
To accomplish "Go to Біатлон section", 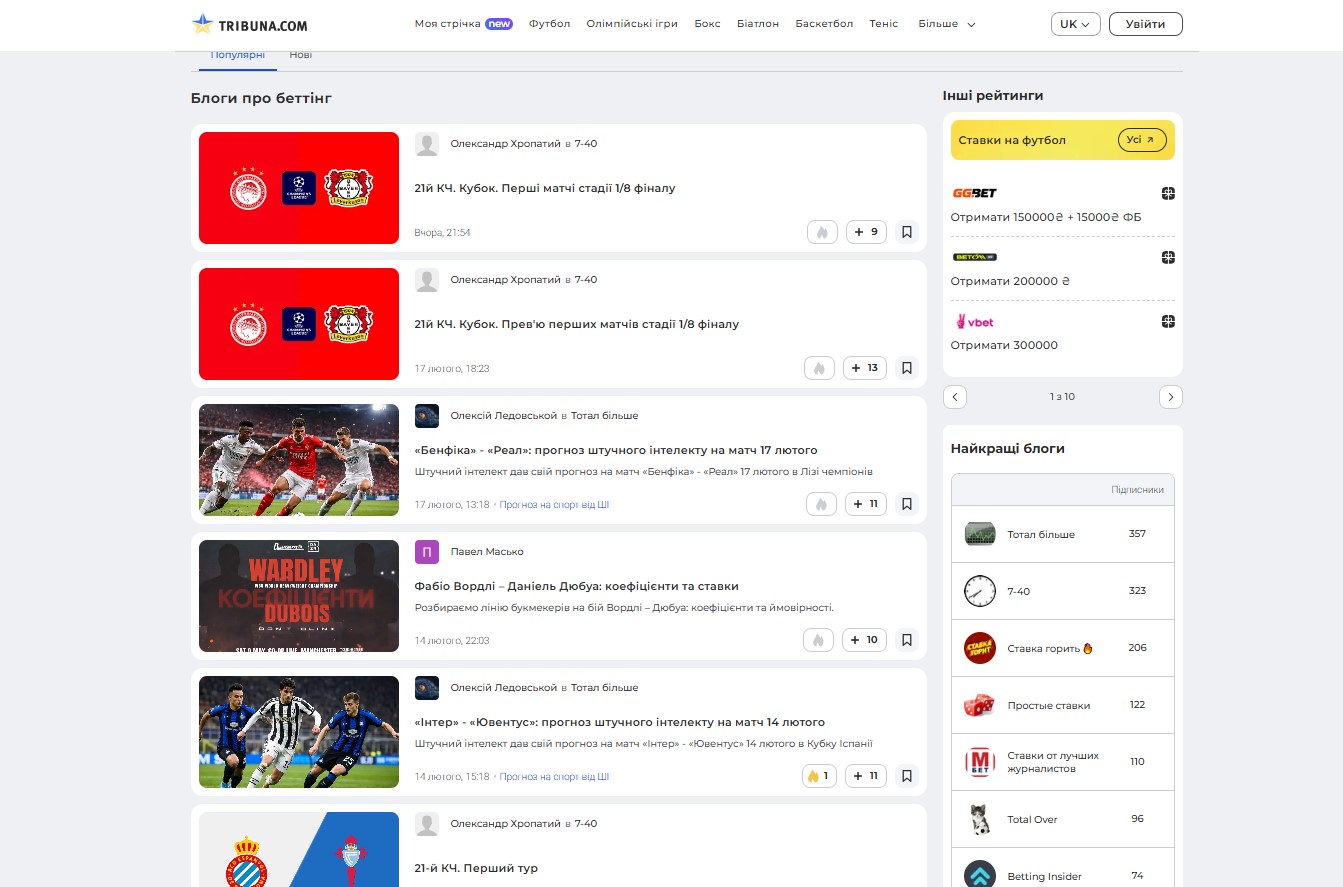I will coord(758,24).
